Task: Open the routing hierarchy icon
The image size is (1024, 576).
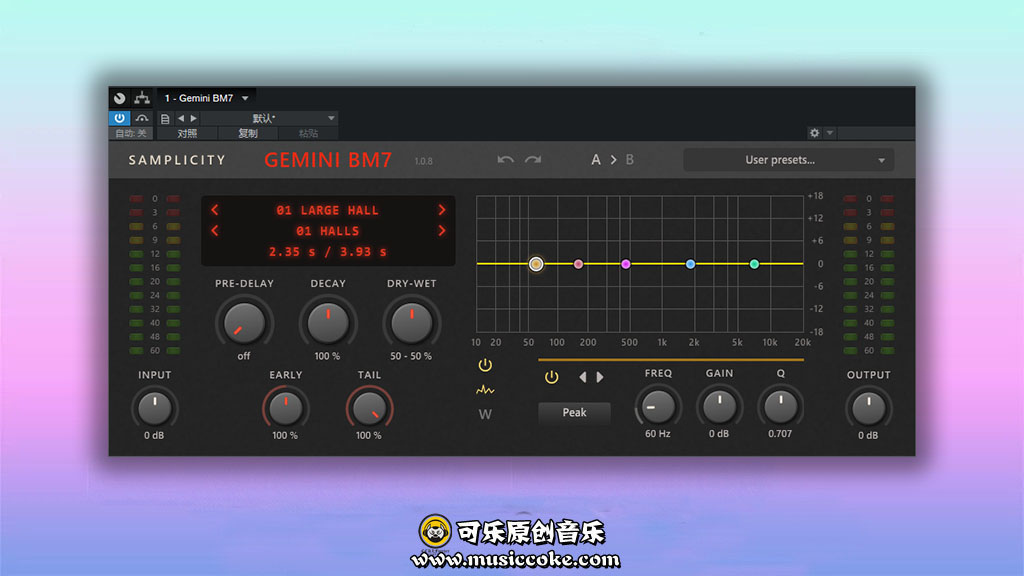Action: click(142, 98)
